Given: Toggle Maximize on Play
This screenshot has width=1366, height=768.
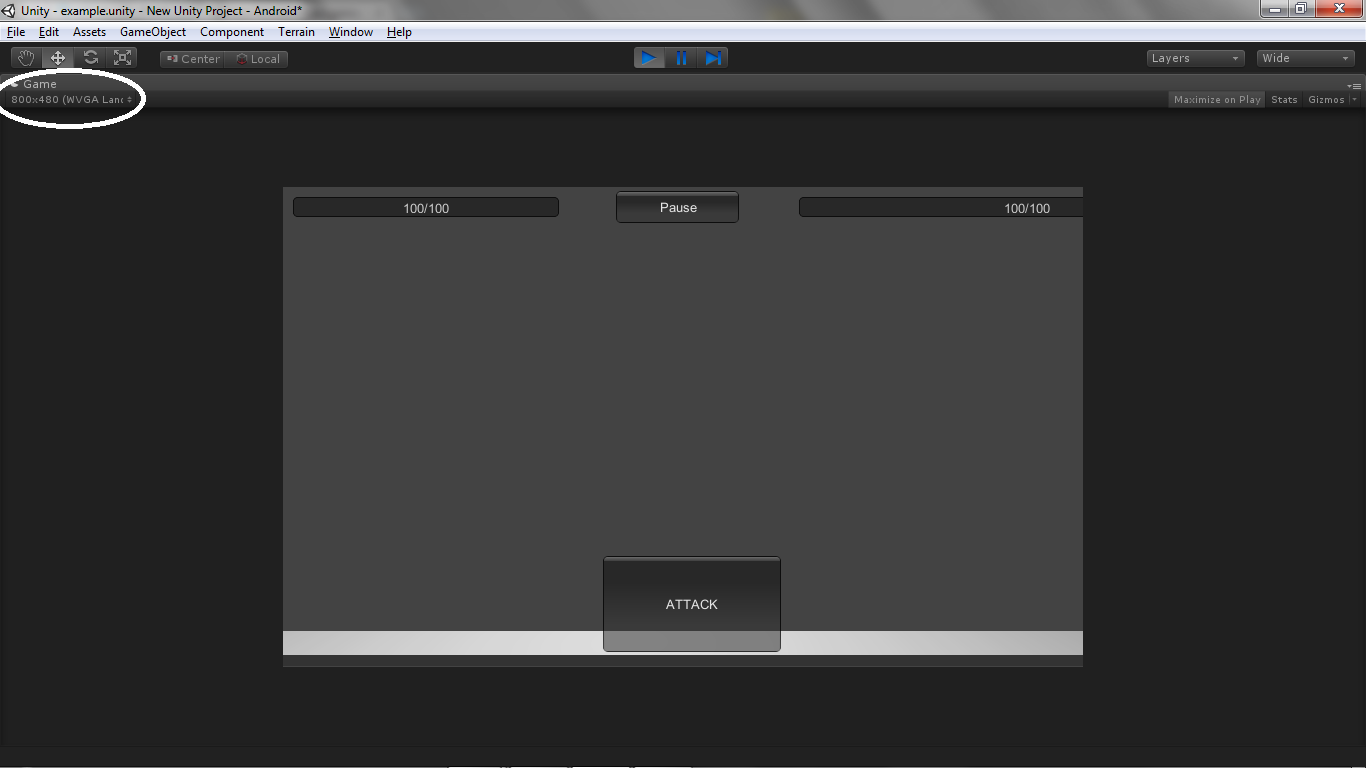Looking at the screenshot, I should 1217,99.
